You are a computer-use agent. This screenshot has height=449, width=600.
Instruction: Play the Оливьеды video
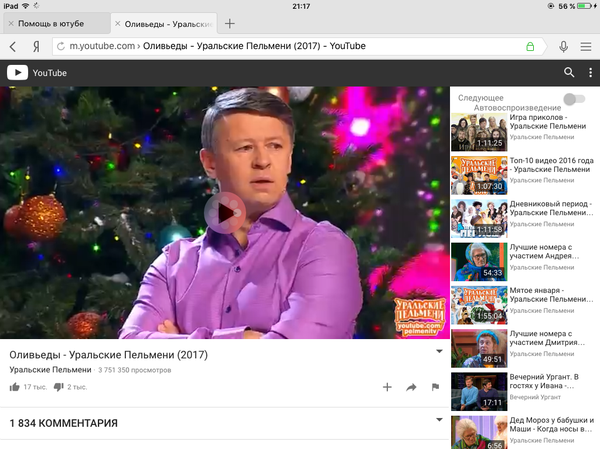[x=225, y=212]
